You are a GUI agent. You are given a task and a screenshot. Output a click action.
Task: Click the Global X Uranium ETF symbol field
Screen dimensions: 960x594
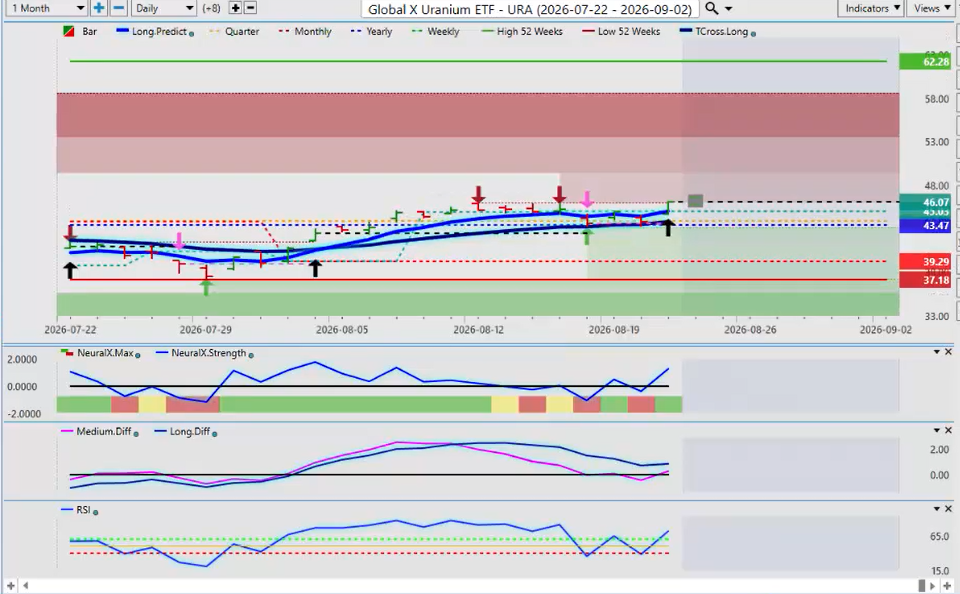(530, 9)
